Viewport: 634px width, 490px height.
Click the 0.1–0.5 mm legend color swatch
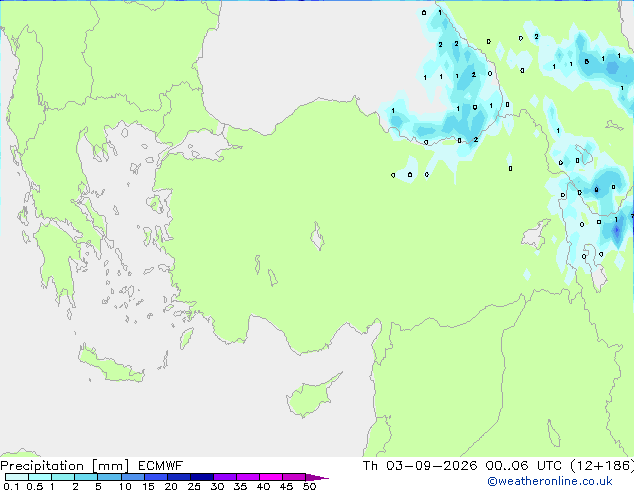pos(17,477)
